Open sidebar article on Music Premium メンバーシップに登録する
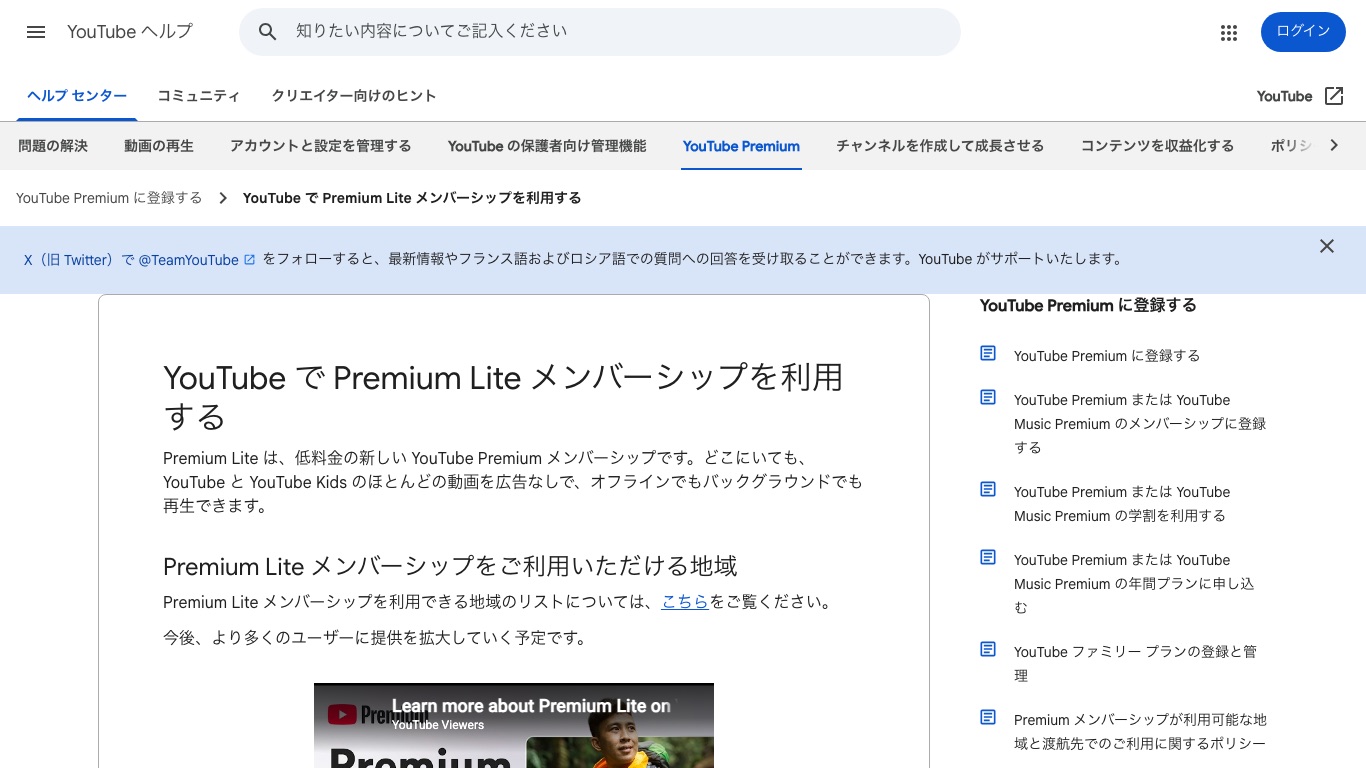1366x768 pixels. (1140, 424)
